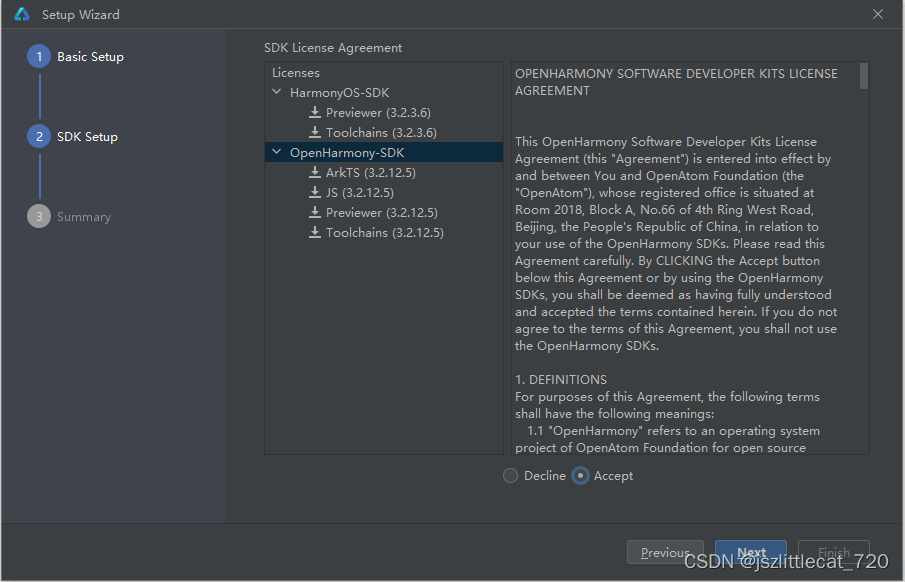Click download icon beside Toolchains (3.2.3.6)
This screenshot has width=905, height=582.
pyautogui.click(x=315, y=132)
